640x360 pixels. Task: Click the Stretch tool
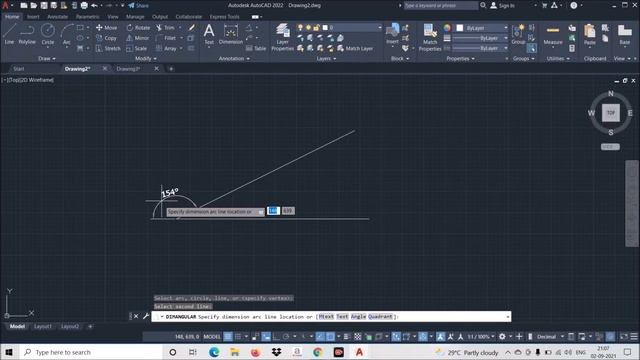(x=108, y=48)
